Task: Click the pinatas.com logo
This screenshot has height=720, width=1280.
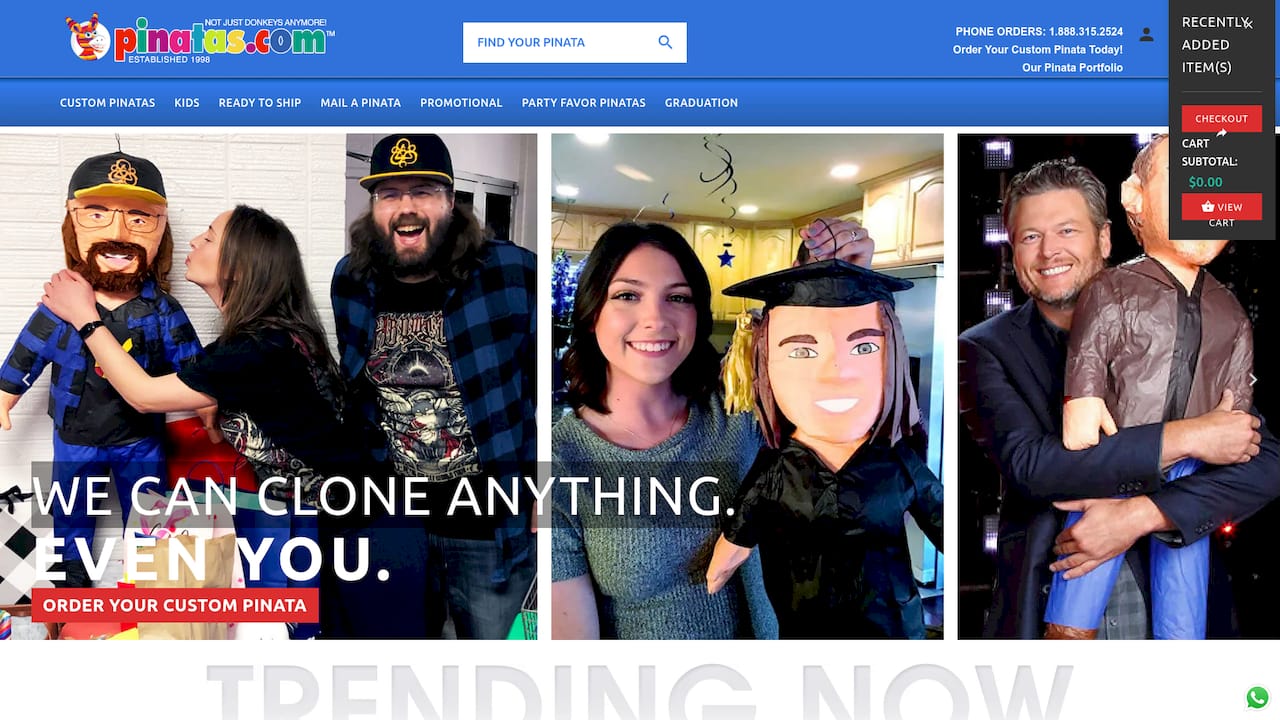Action: [x=199, y=39]
